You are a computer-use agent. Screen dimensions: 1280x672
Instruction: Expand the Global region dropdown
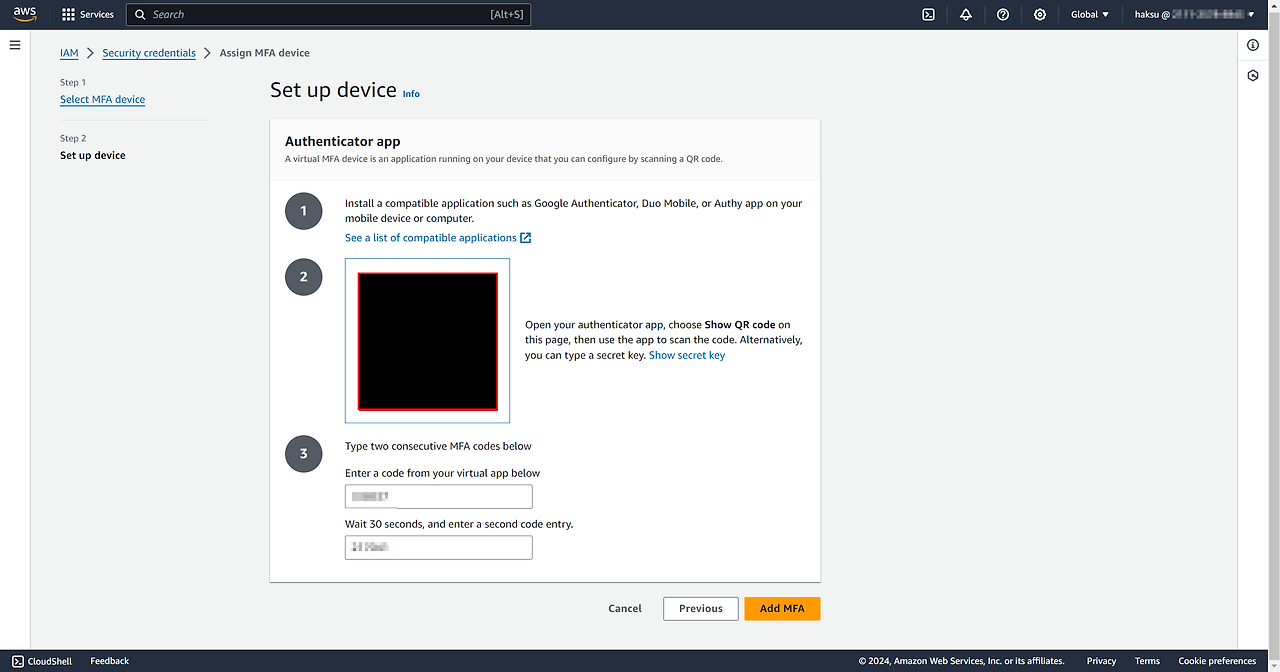point(1089,14)
